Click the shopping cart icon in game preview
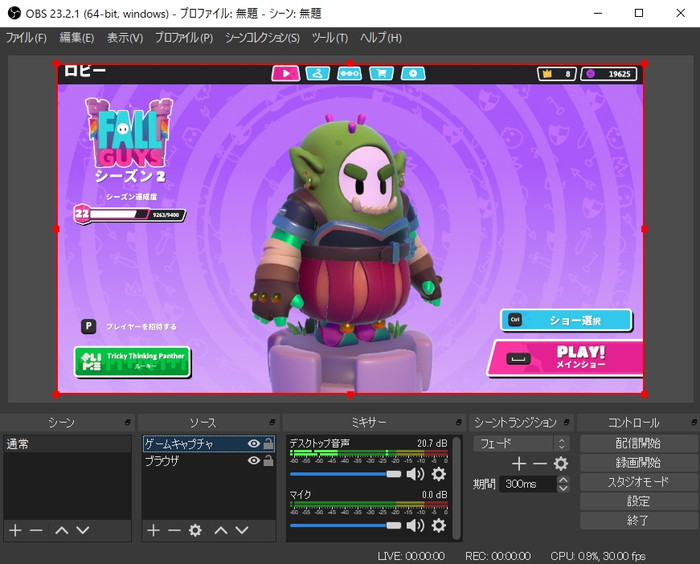 382,73
